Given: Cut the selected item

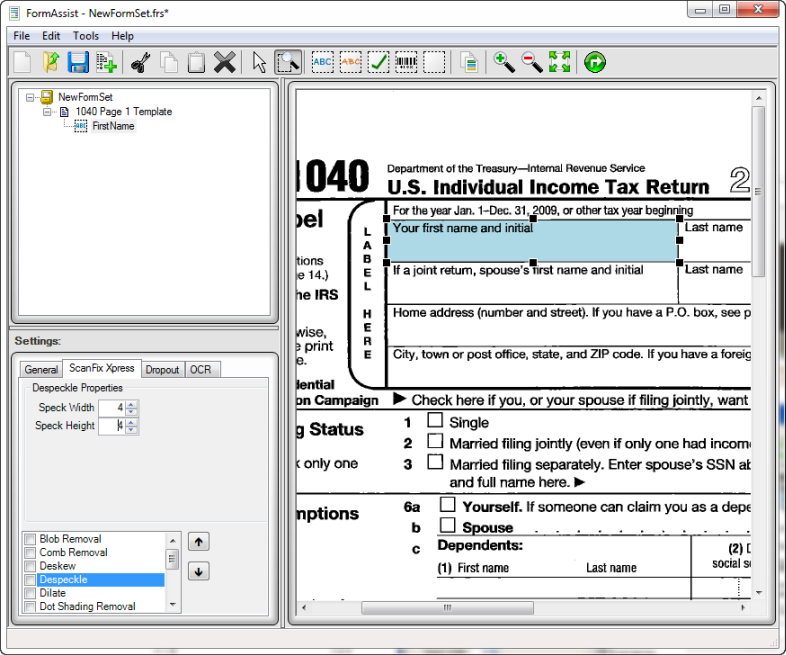Looking at the screenshot, I should pyautogui.click(x=141, y=63).
